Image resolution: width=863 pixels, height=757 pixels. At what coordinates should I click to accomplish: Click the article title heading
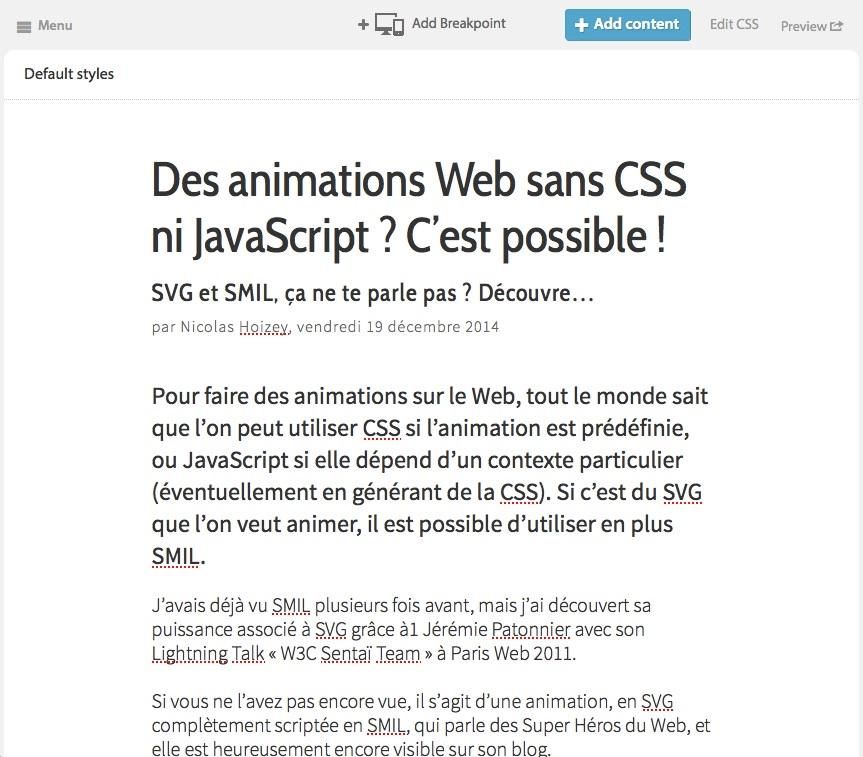(418, 209)
